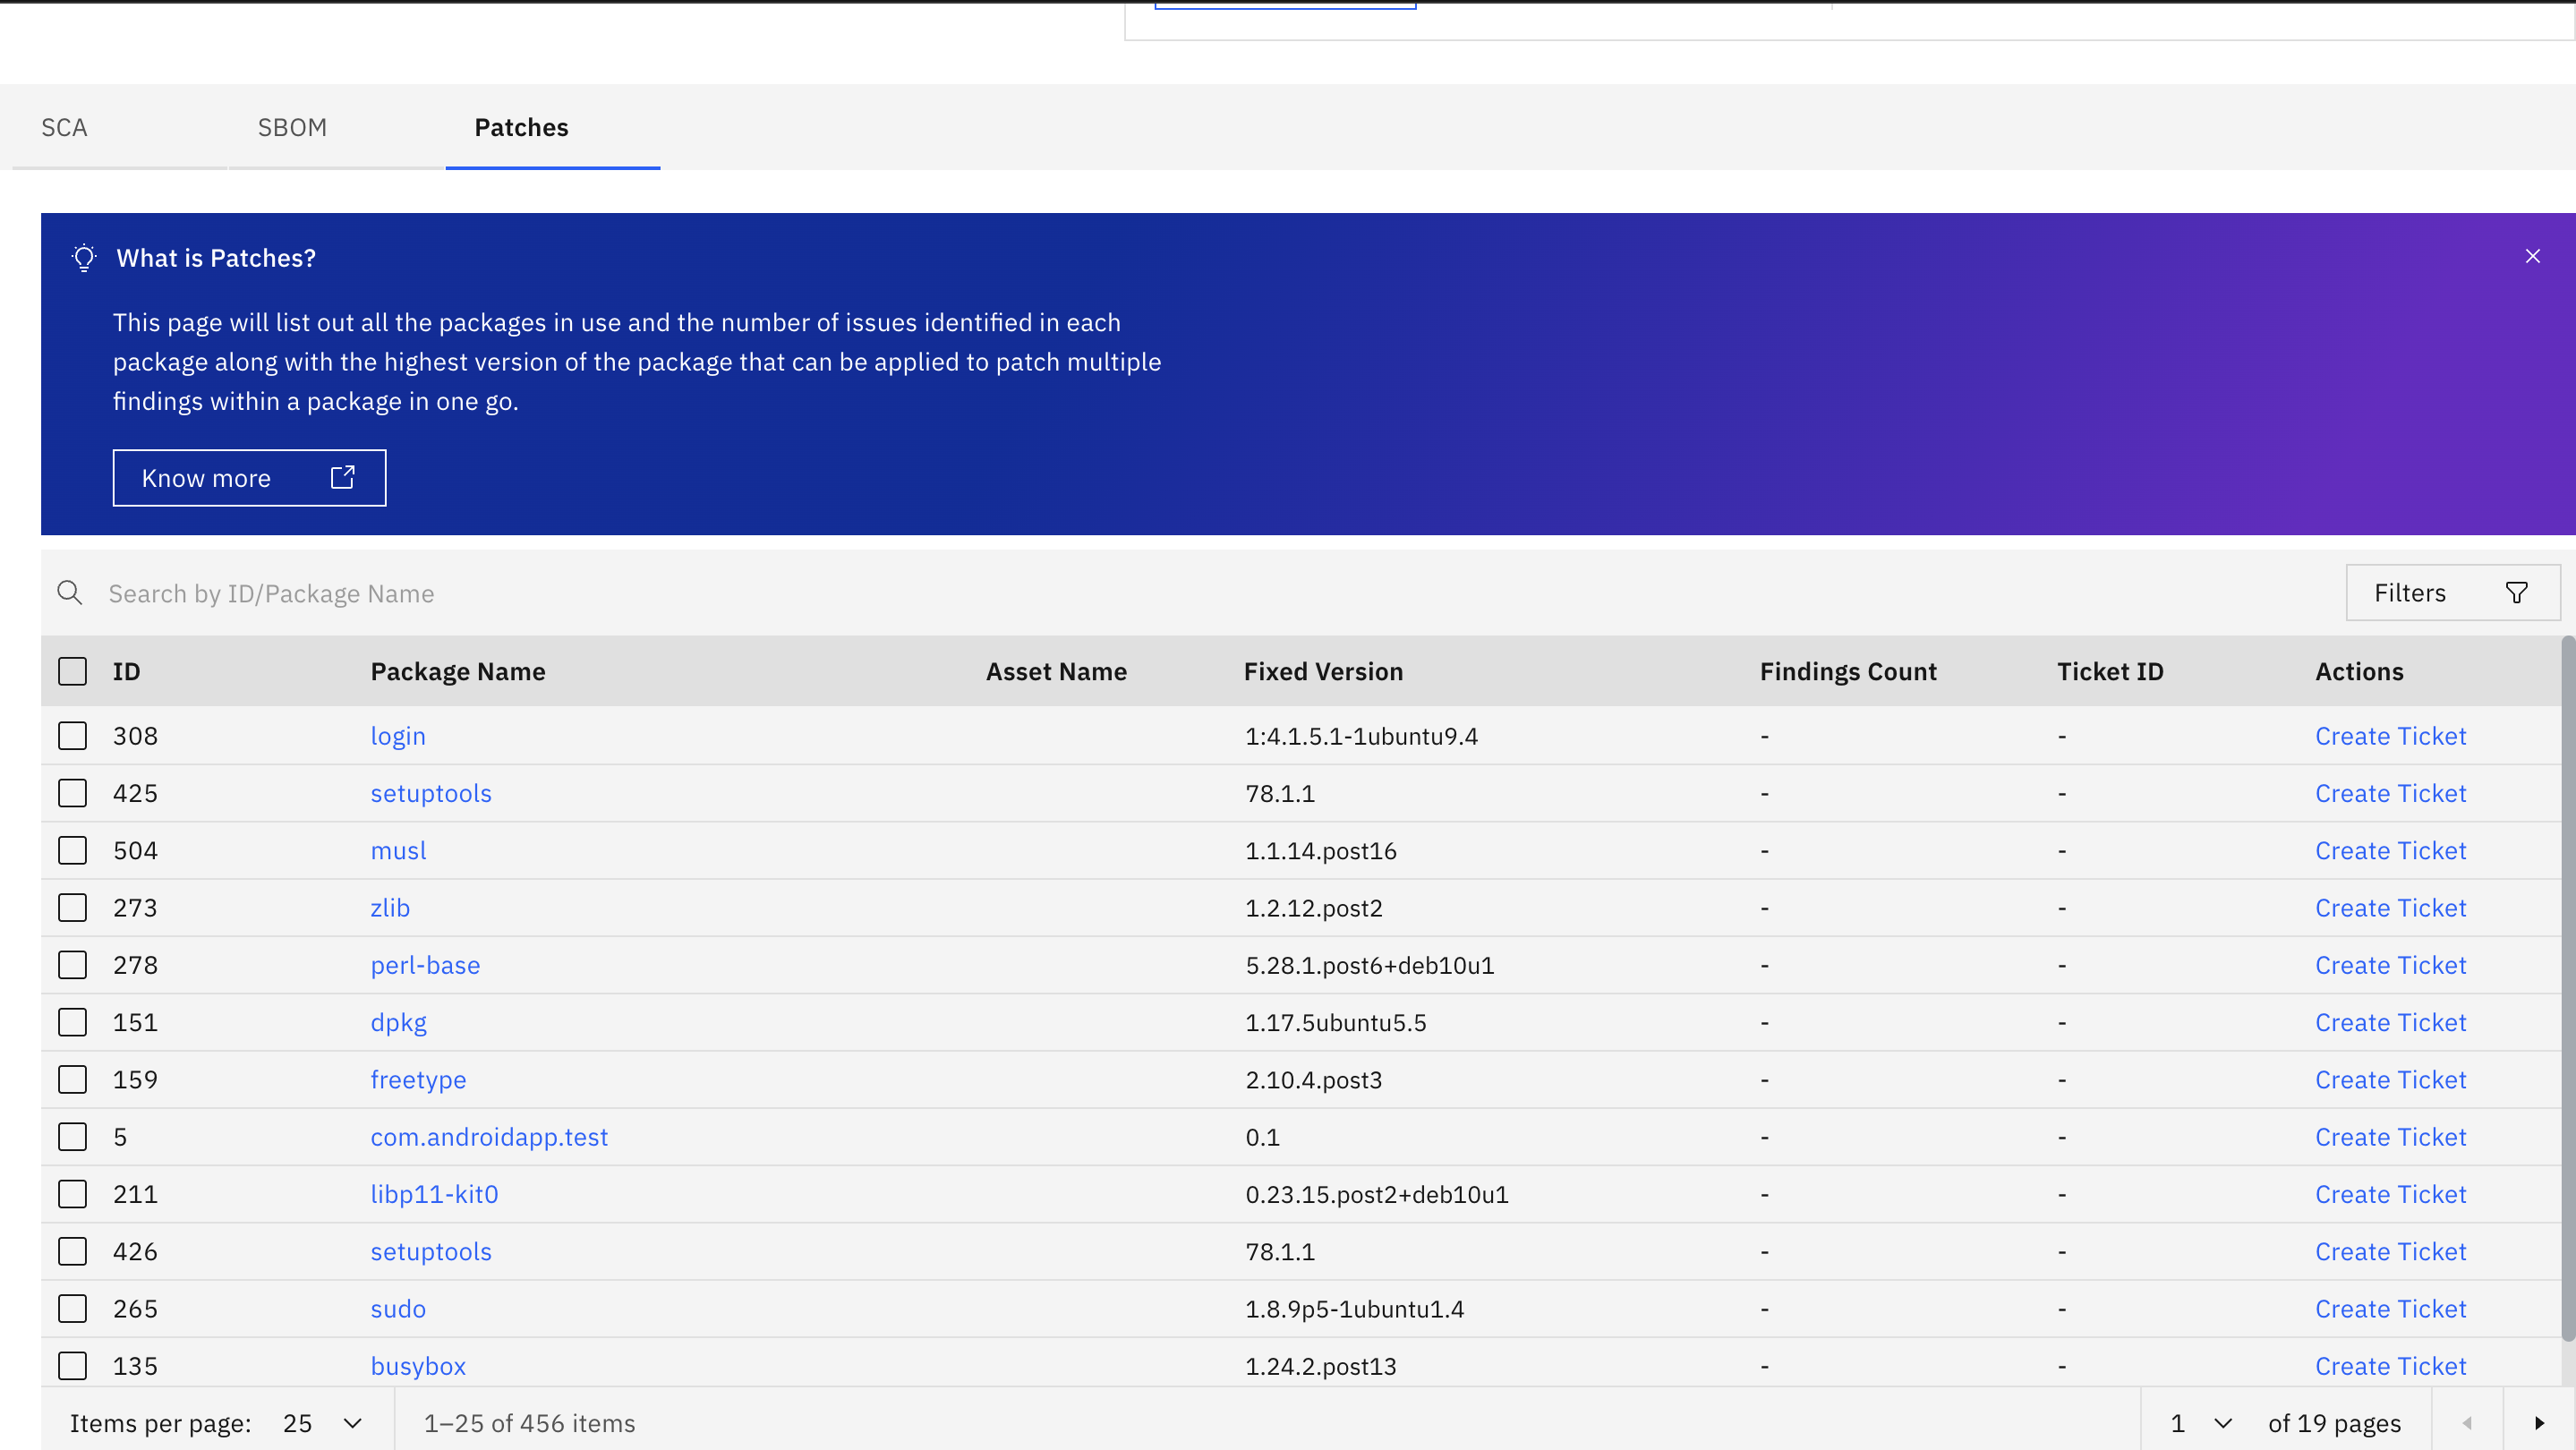Click the table vertical scrollbar
Image resolution: width=2576 pixels, height=1450 pixels.
tap(2567, 990)
